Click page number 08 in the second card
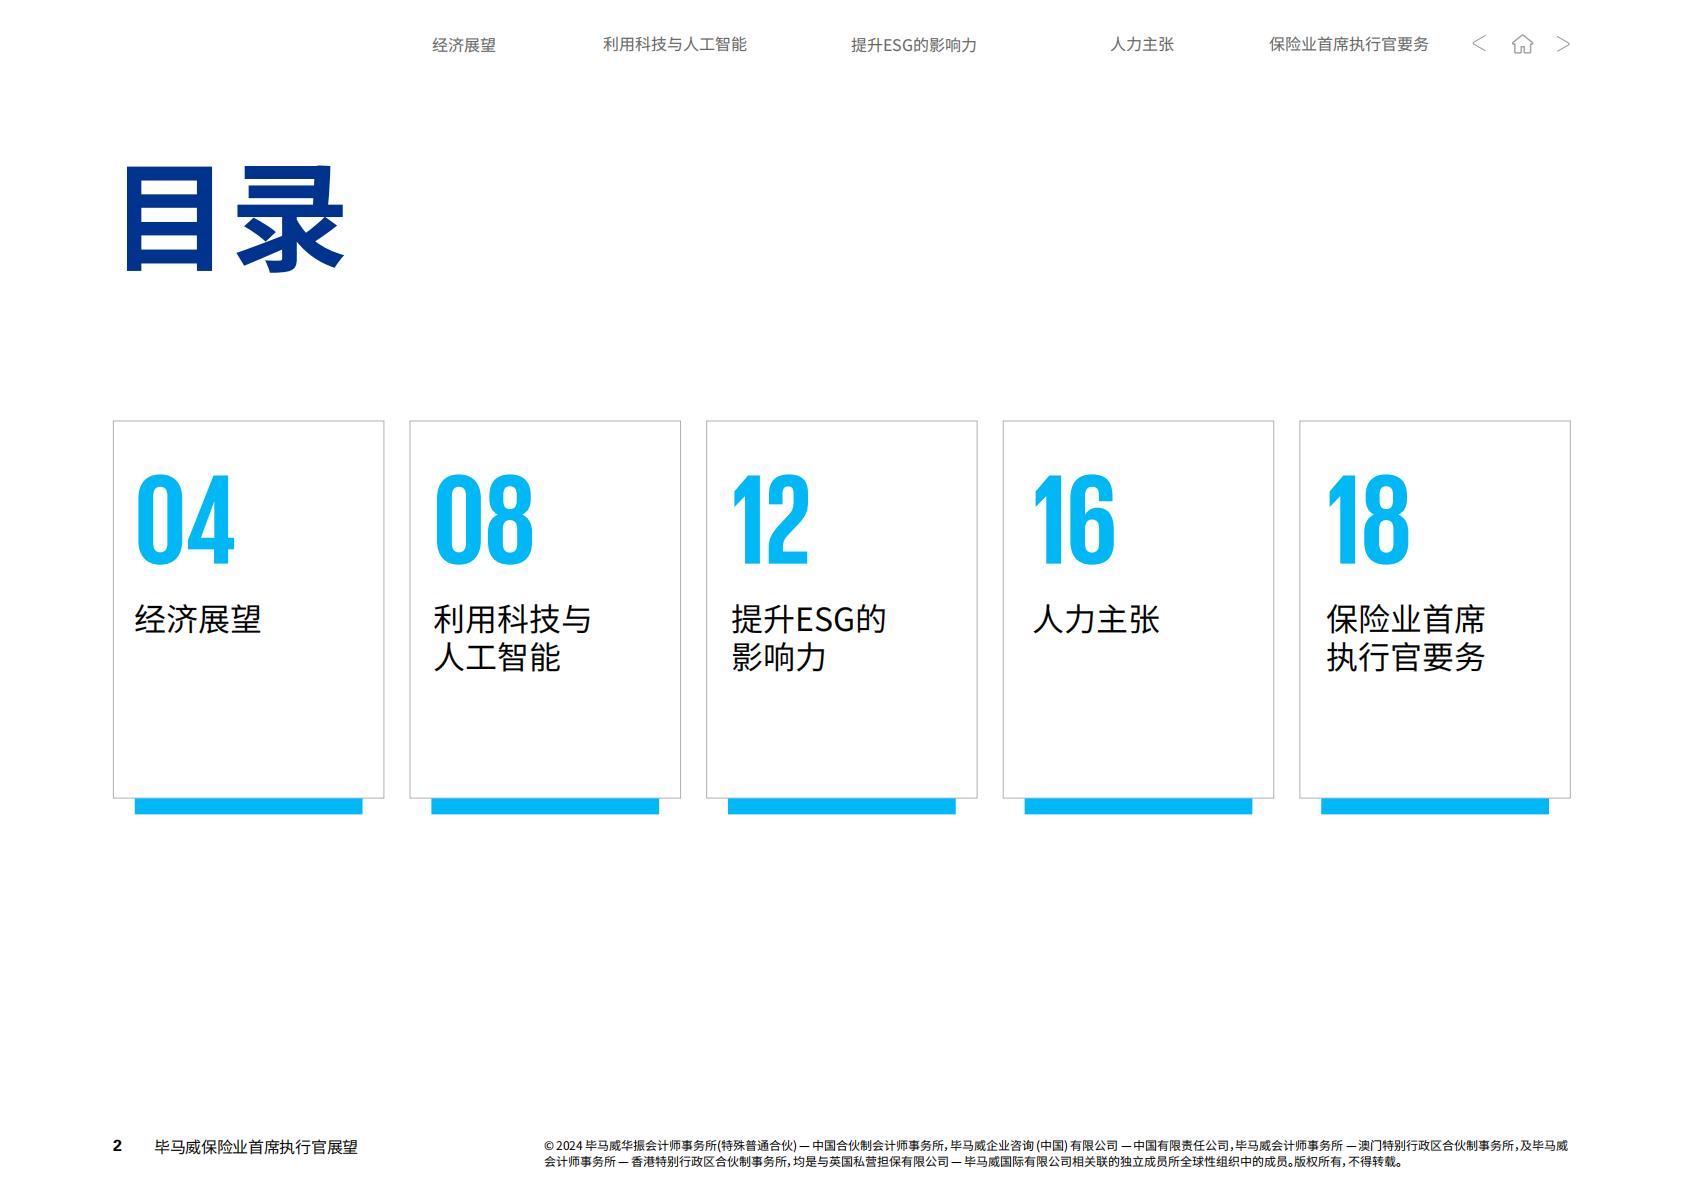Viewport: 1683px width, 1190px height. point(484,519)
